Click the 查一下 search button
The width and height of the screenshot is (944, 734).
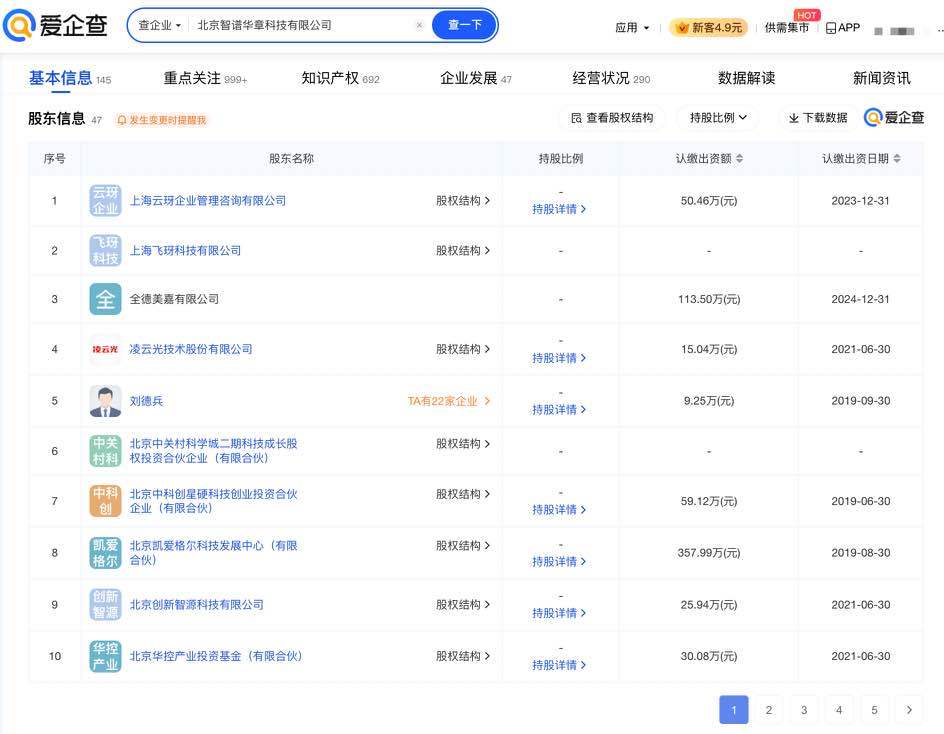(464, 26)
